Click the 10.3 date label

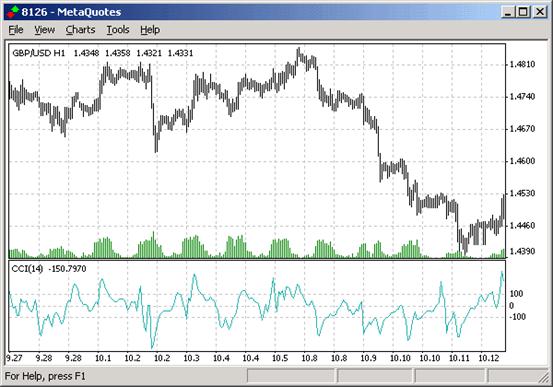pos(192,358)
